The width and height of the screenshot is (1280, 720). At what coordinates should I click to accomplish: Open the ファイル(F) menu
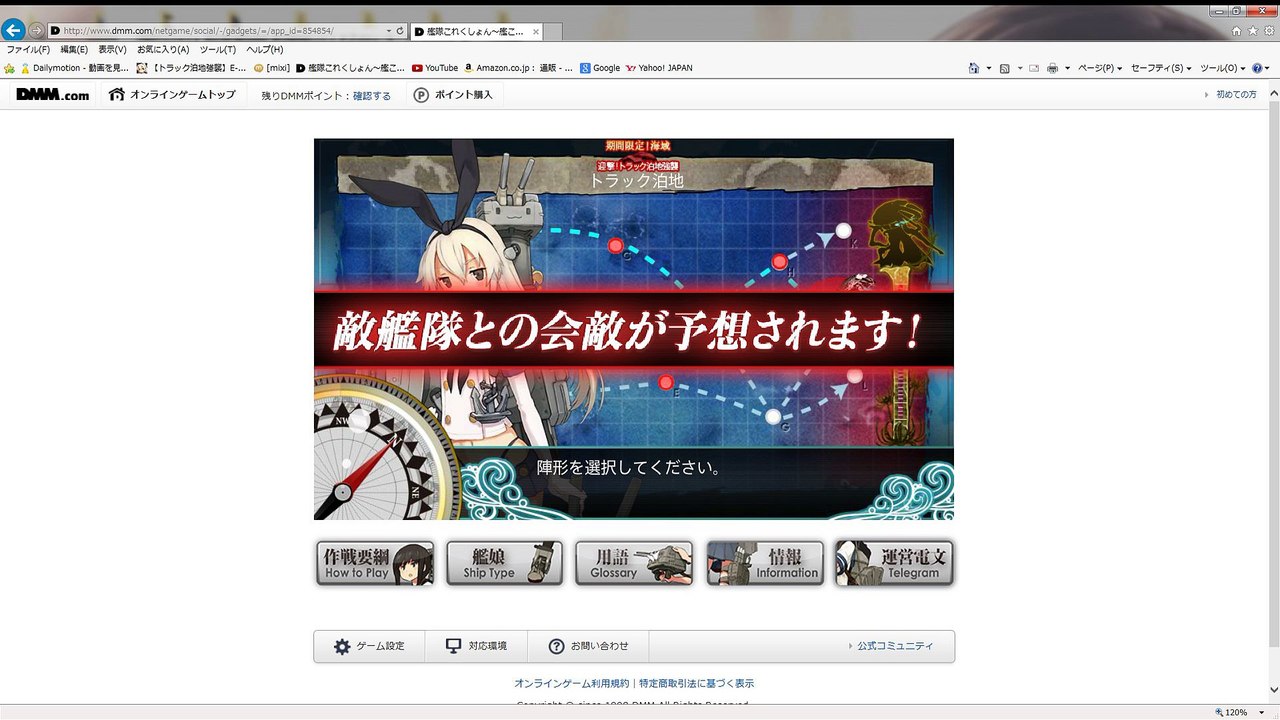pyautogui.click(x=28, y=49)
